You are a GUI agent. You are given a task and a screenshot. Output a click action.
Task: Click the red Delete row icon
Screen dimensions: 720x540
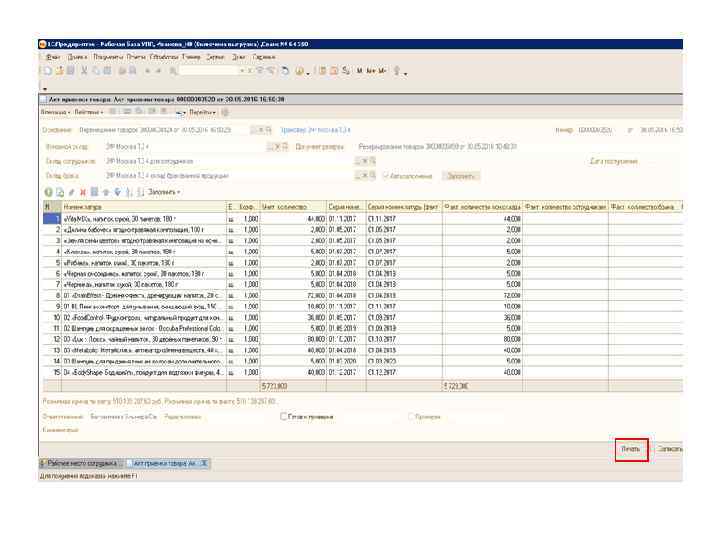pyautogui.click(x=83, y=192)
